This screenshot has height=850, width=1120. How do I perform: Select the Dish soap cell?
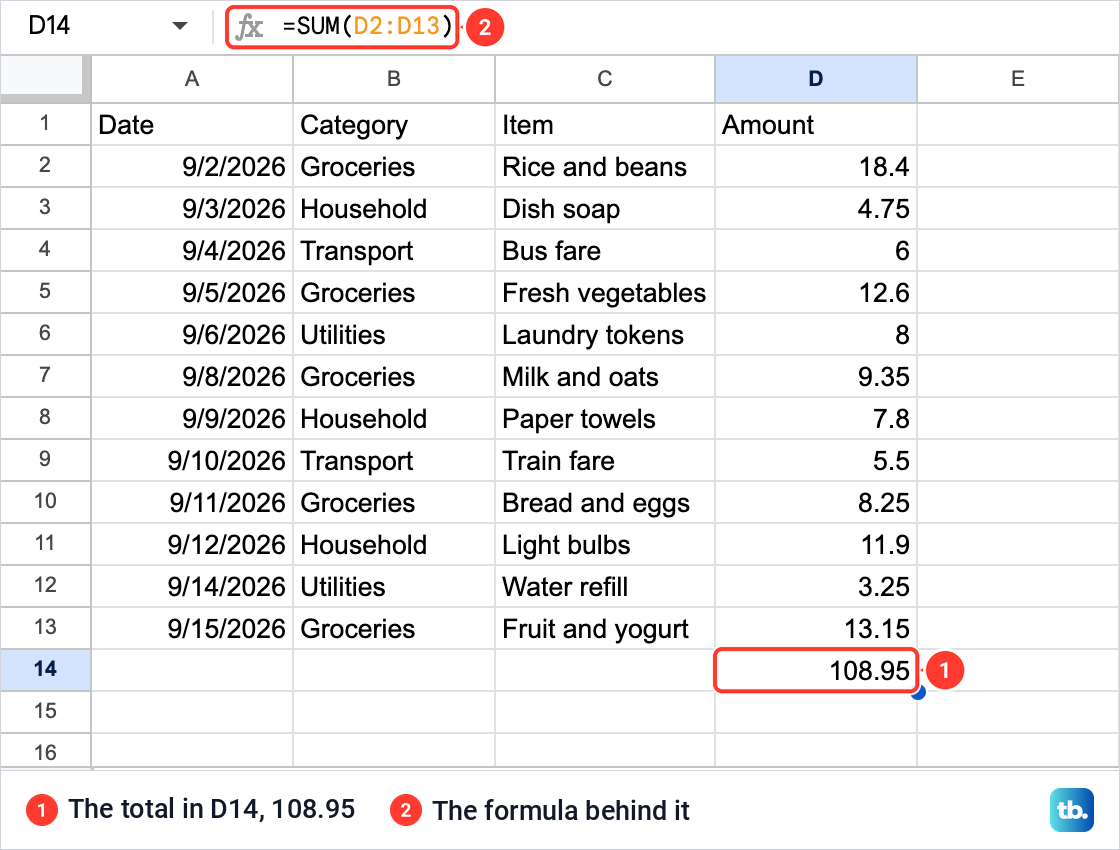(x=605, y=209)
